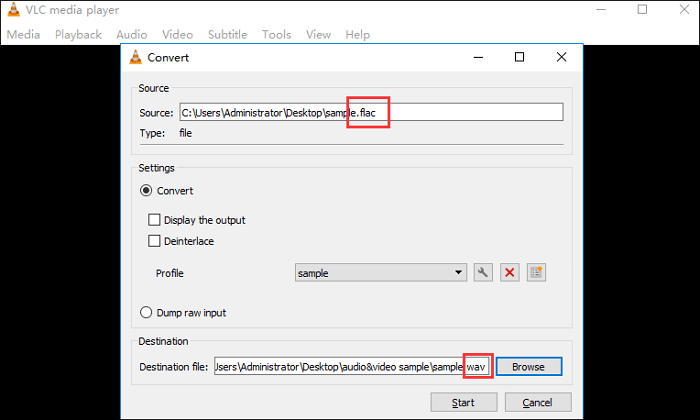Expand the Profile dropdown showing sample
Image resolution: width=700 pixels, height=420 pixels.
(381, 273)
